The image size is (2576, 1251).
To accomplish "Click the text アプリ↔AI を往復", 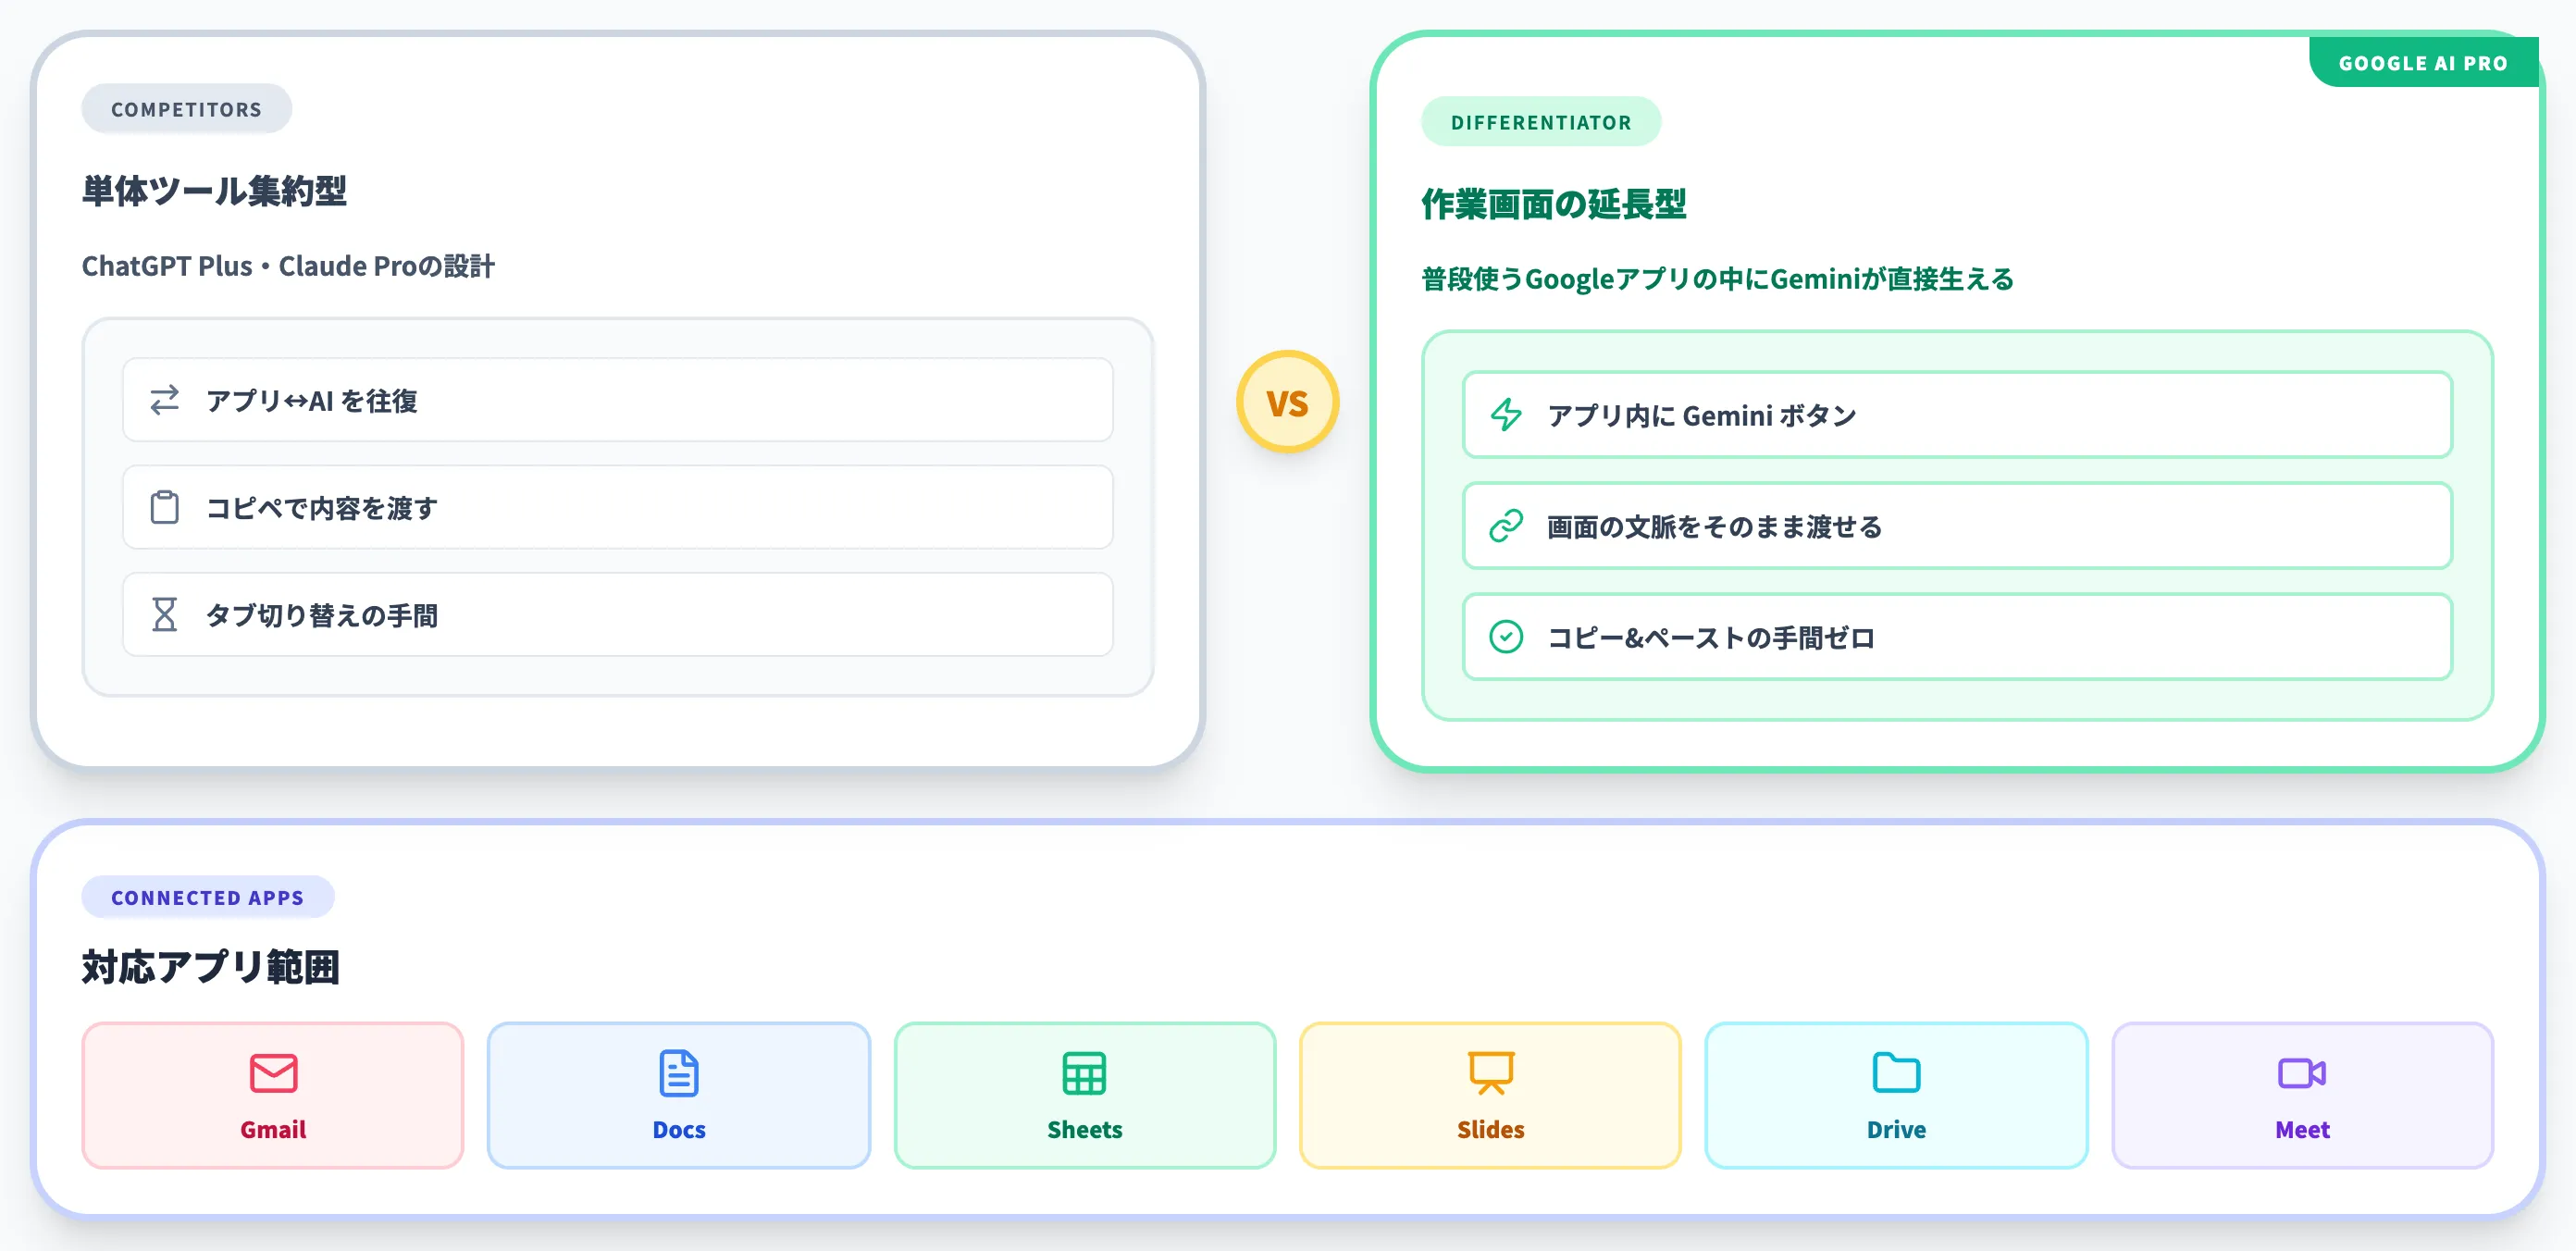I will tap(312, 401).
